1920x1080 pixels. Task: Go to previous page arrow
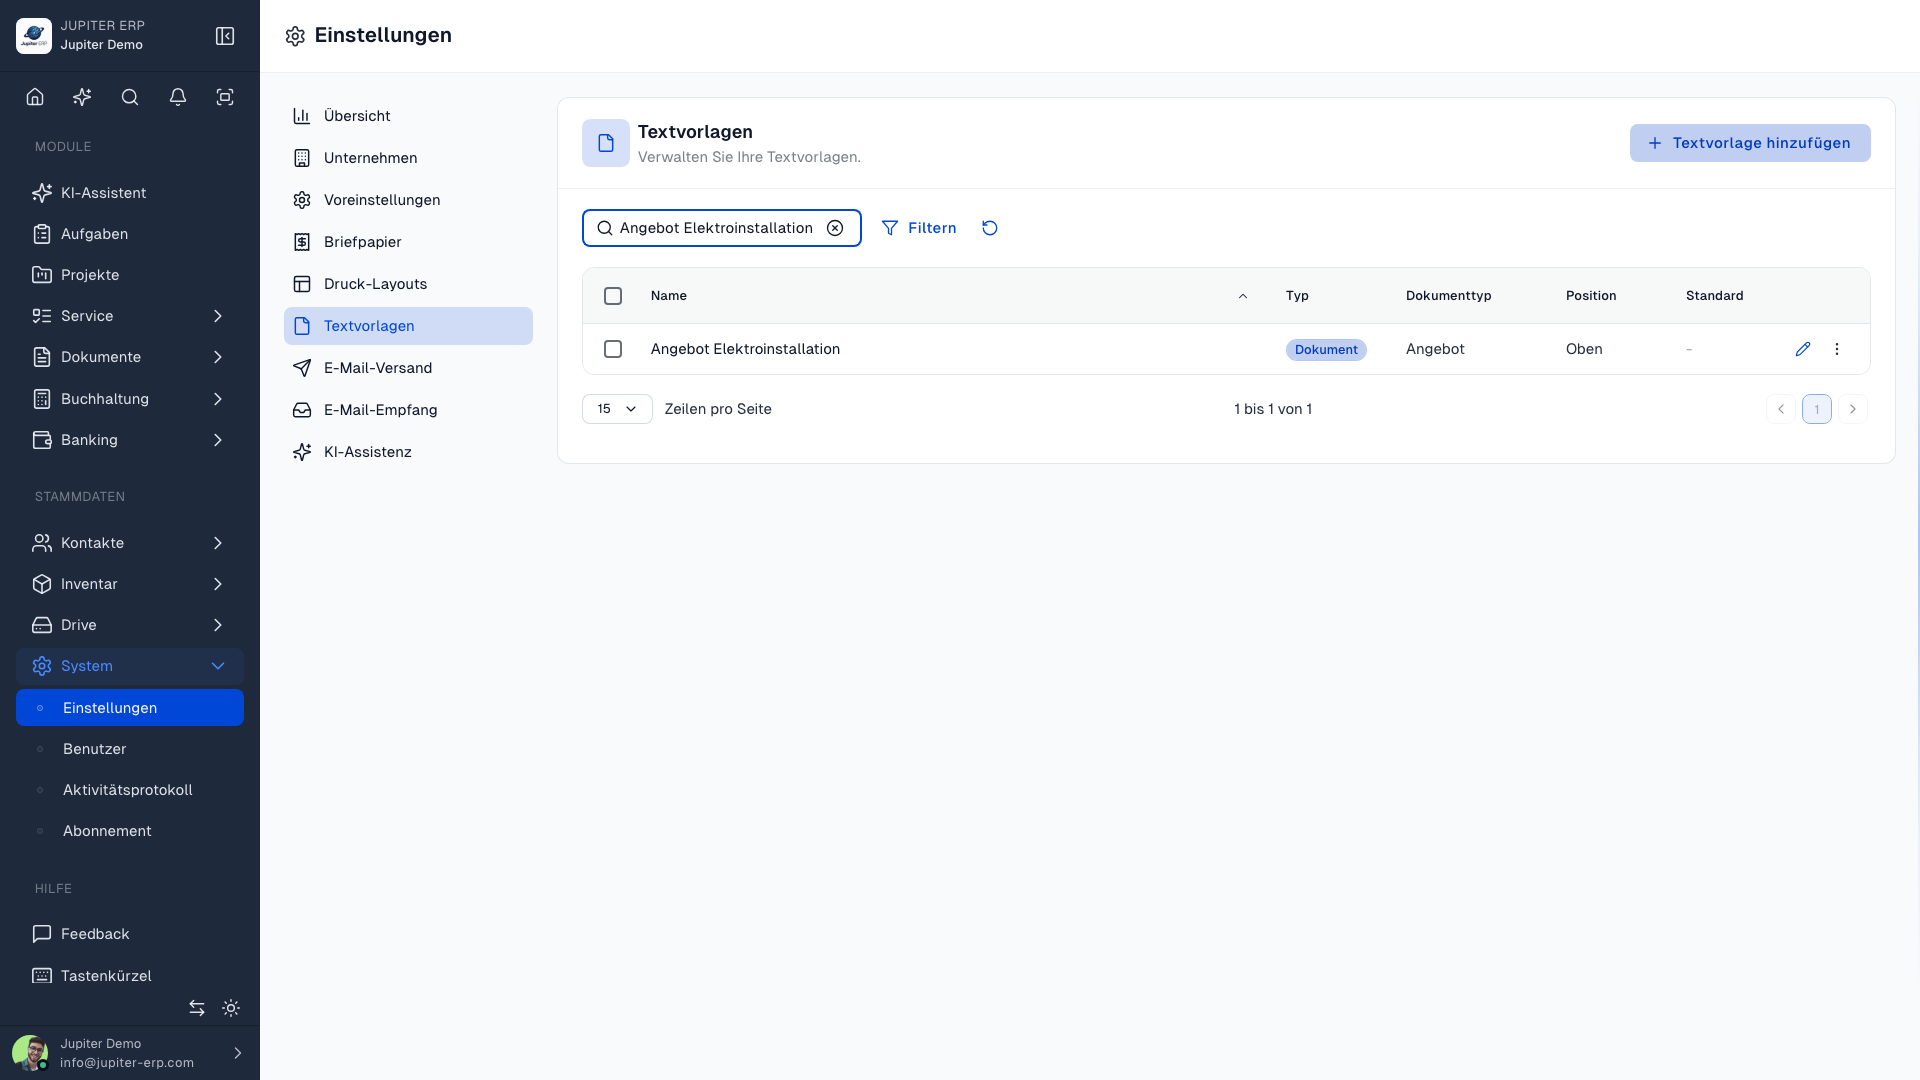coord(1781,409)
